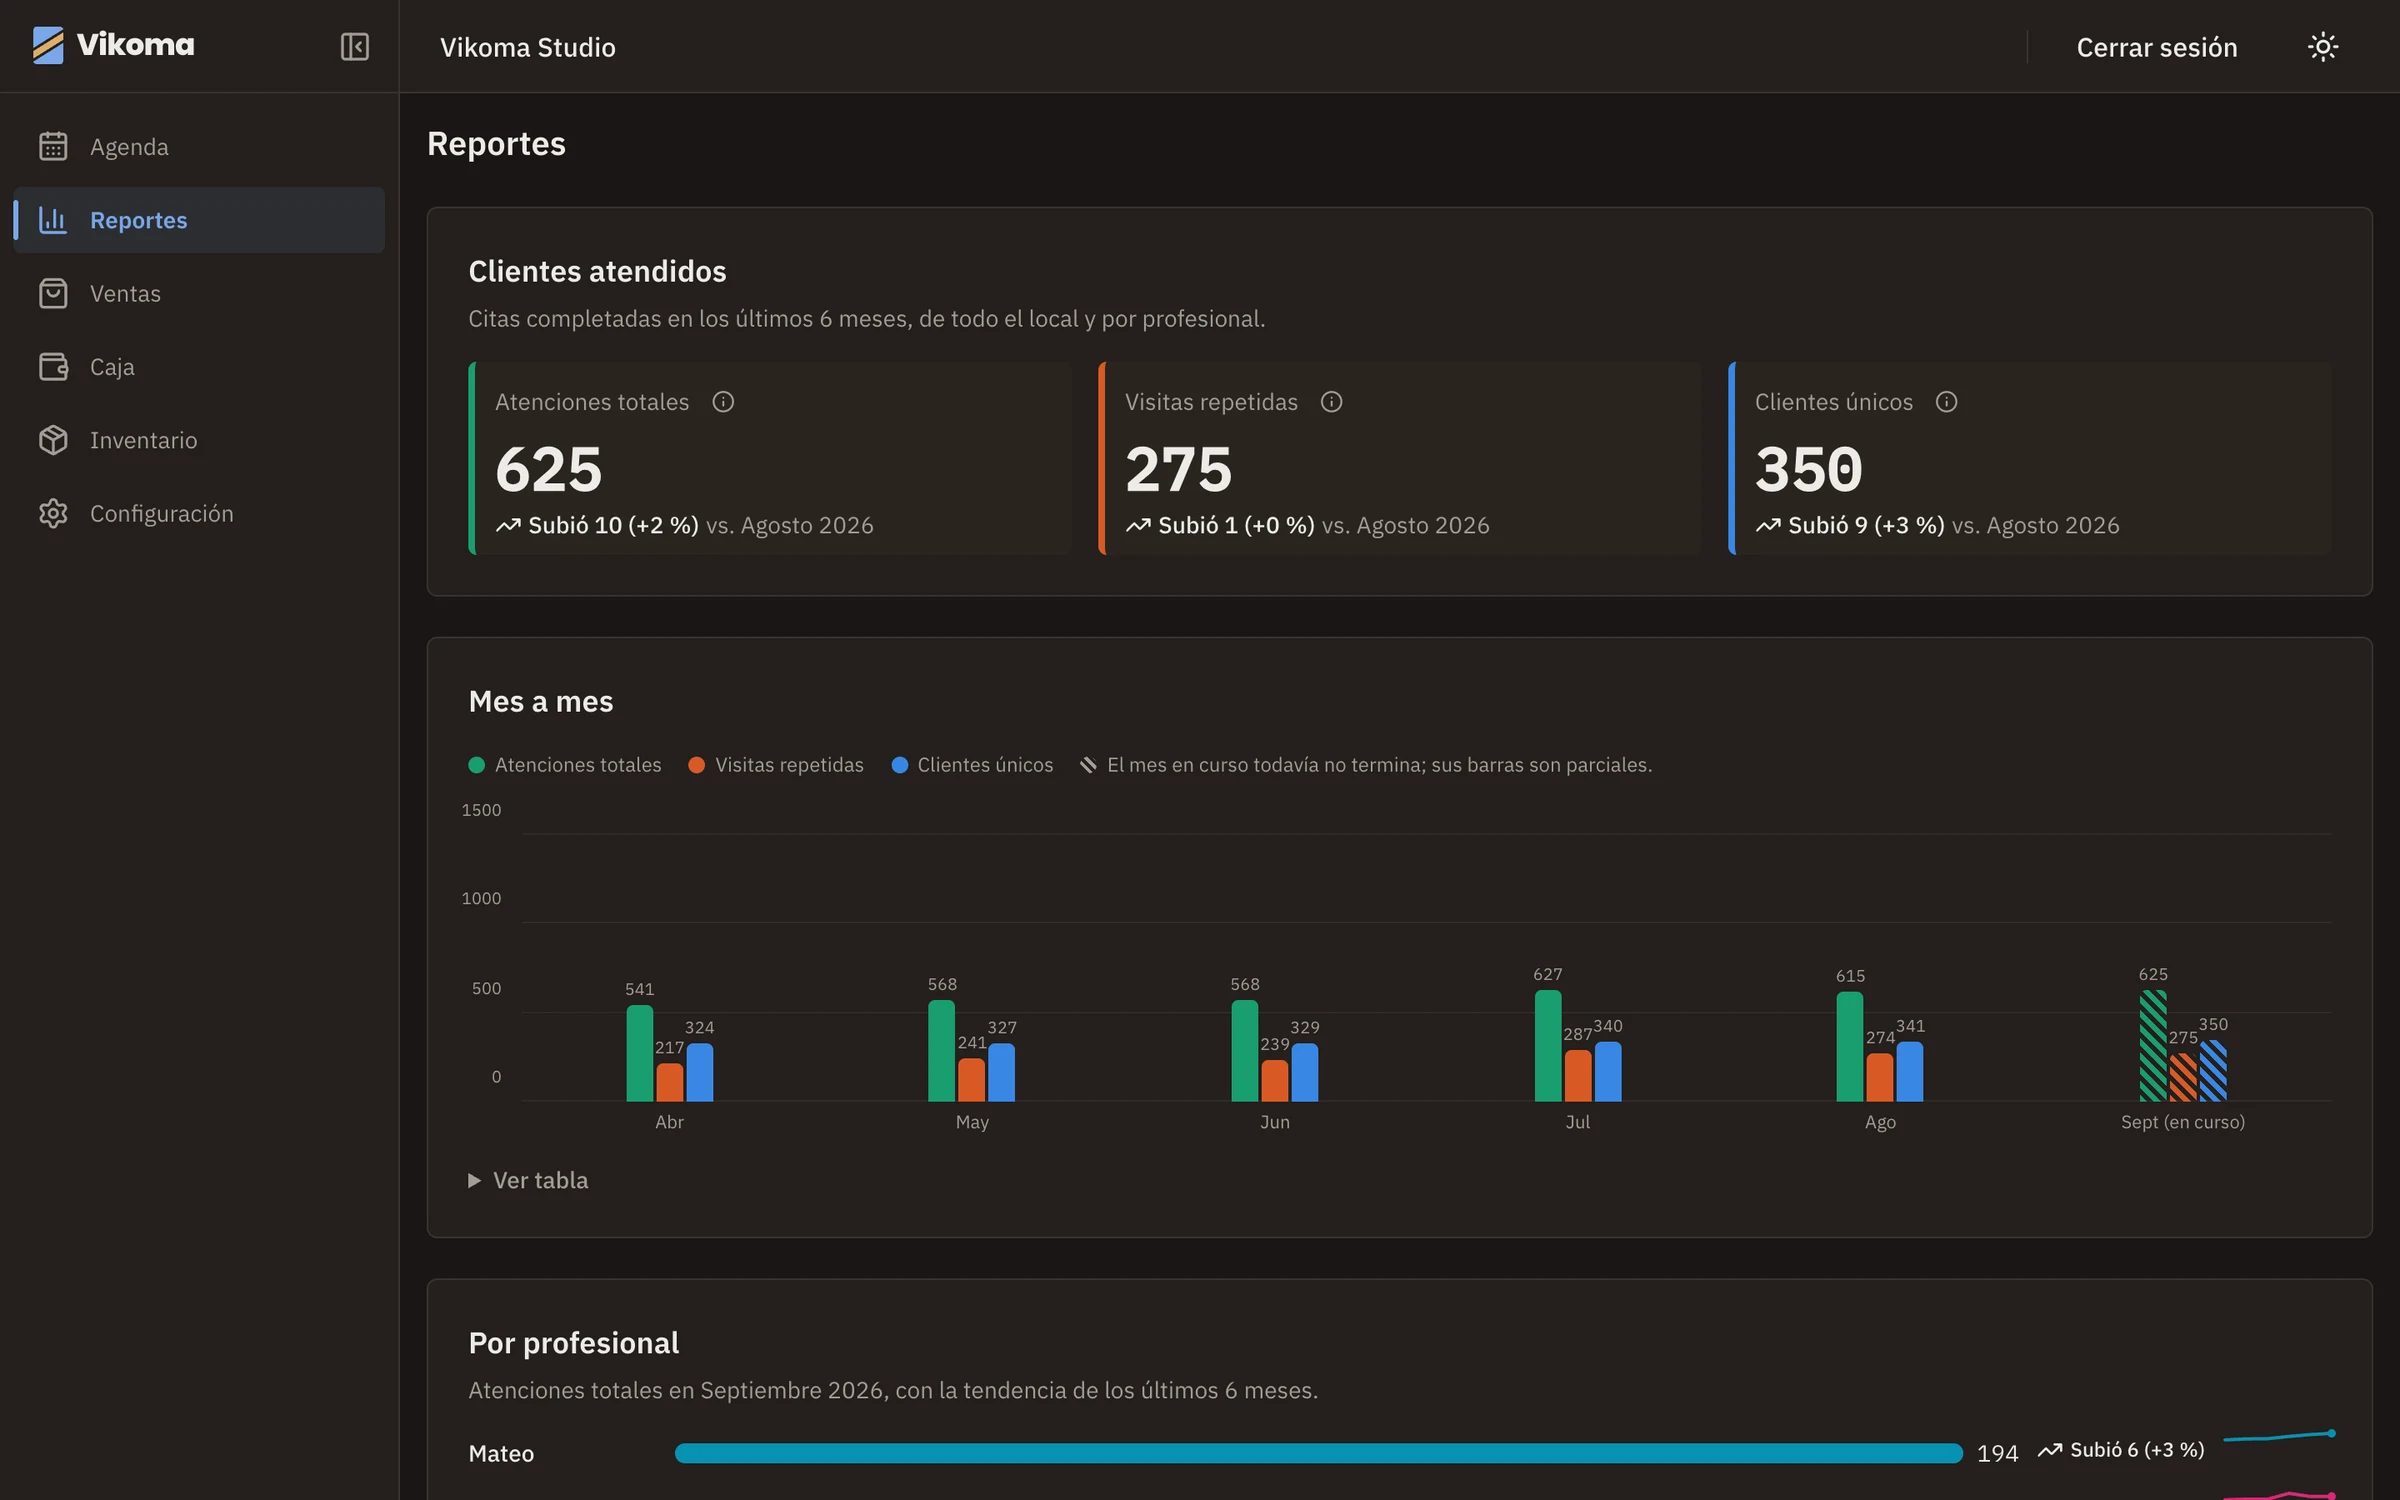2400x1500 pixels.
Task: Show info for Clientes únicos
Action: click(x=1946, y=402)
